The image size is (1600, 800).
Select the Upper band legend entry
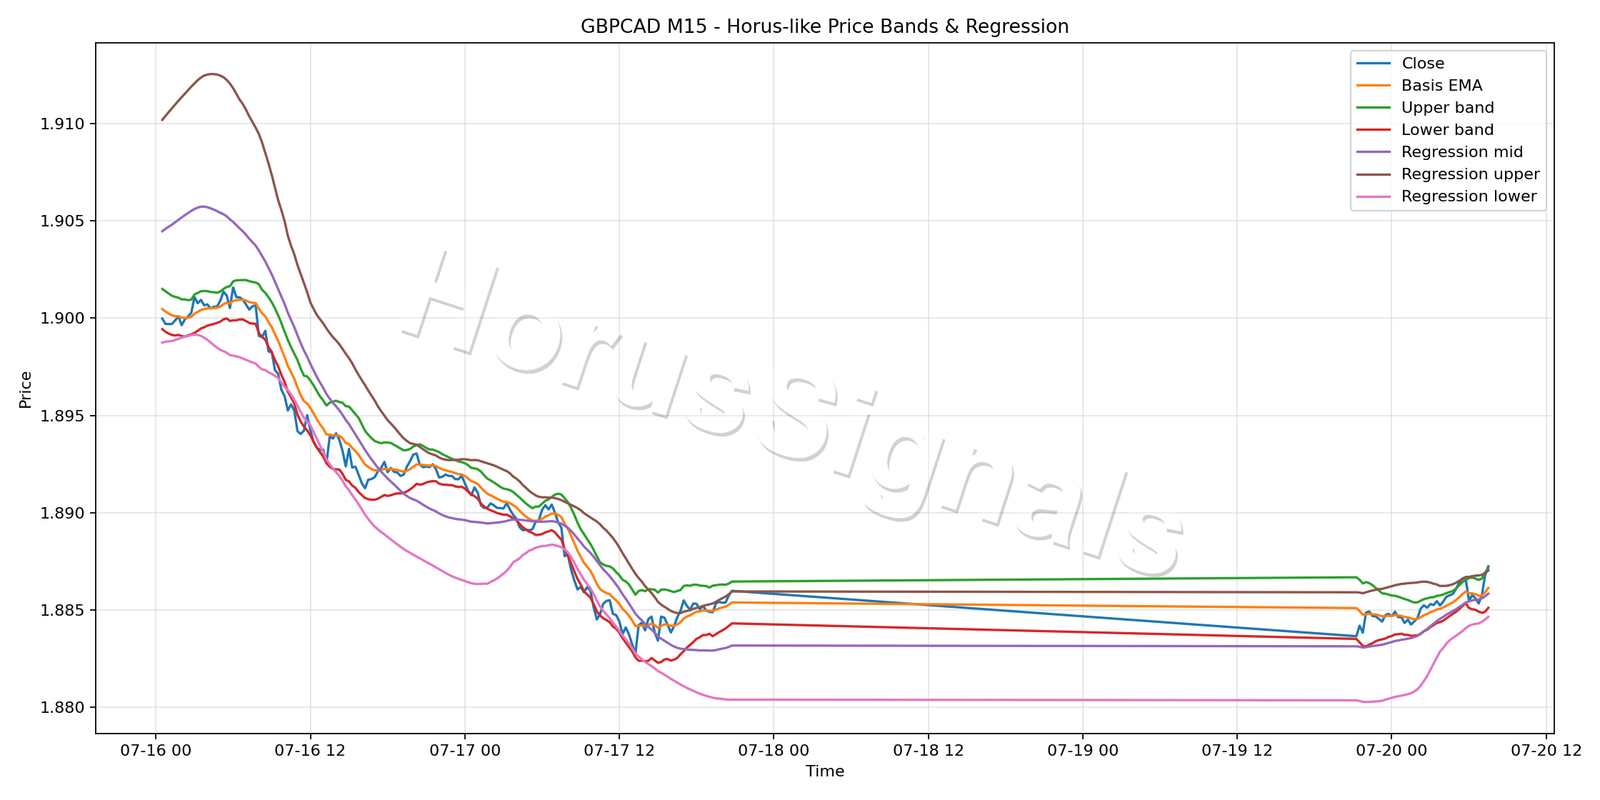point(1425,108)
